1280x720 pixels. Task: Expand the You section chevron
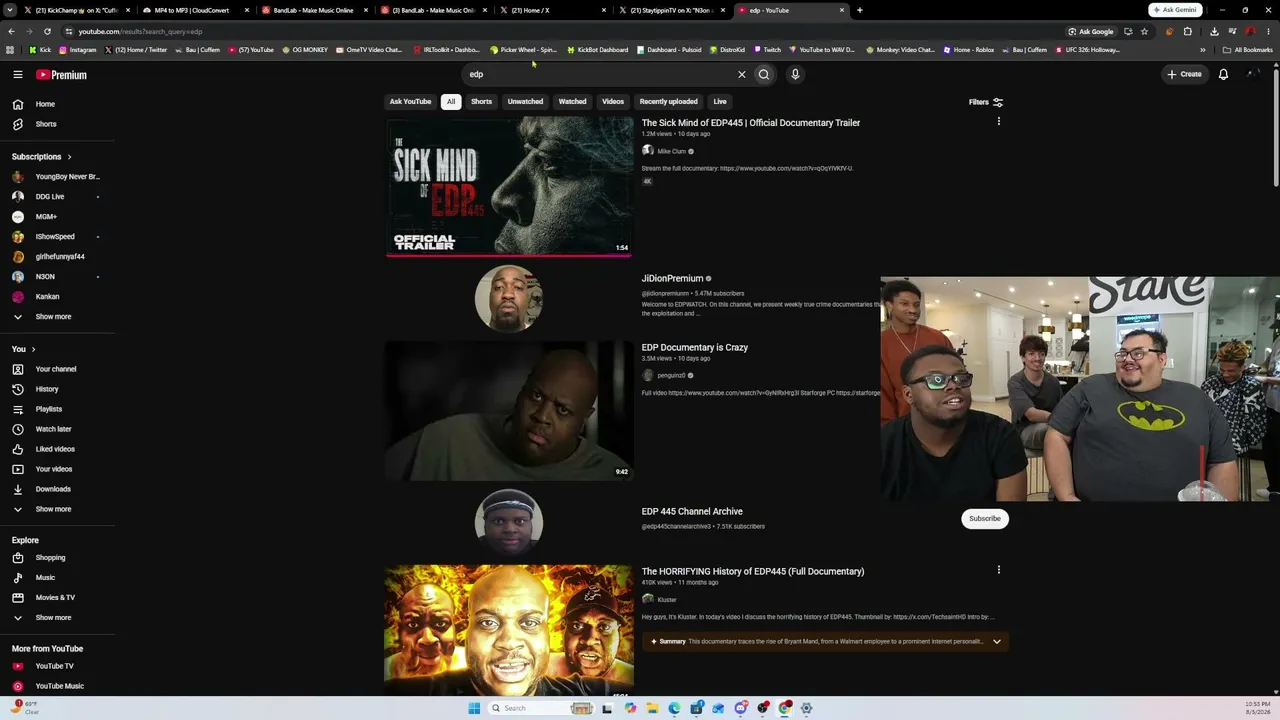point(33,349)
